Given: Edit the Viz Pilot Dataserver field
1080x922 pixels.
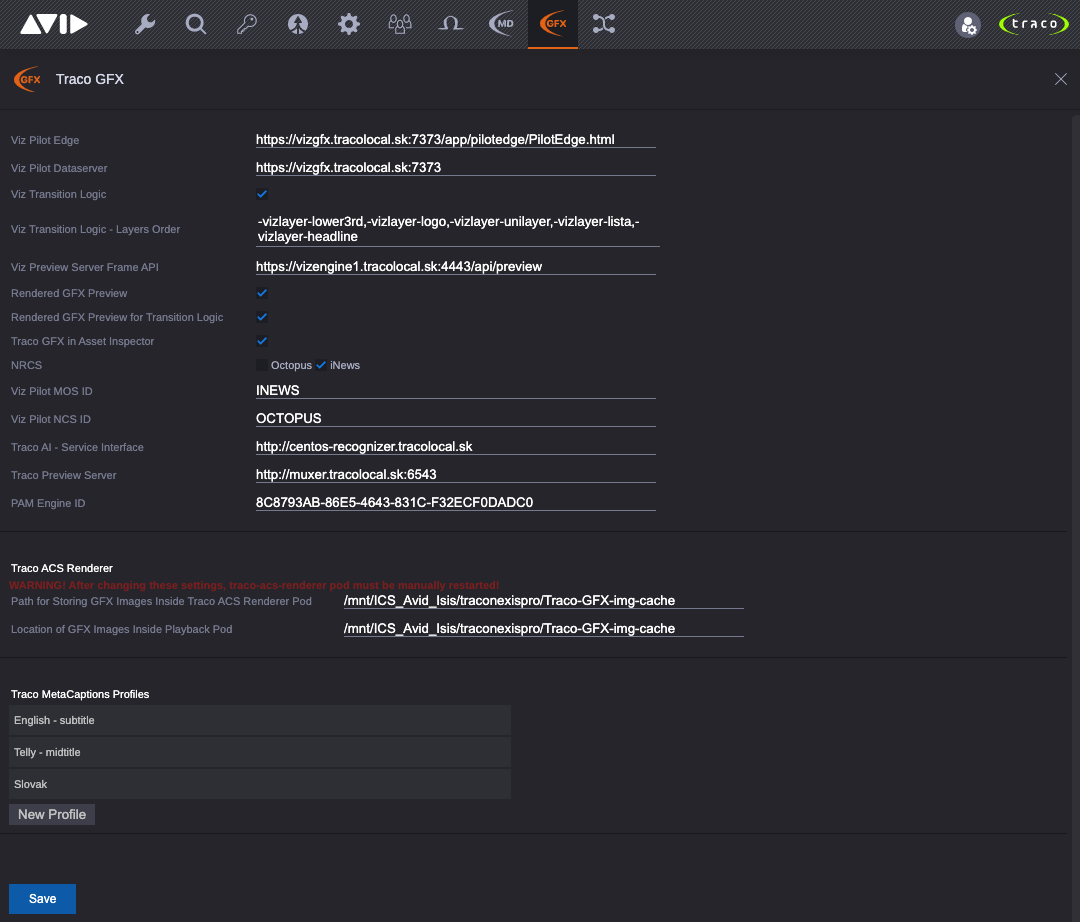Looking at the screenshot, I should click(x=455, y=167).
